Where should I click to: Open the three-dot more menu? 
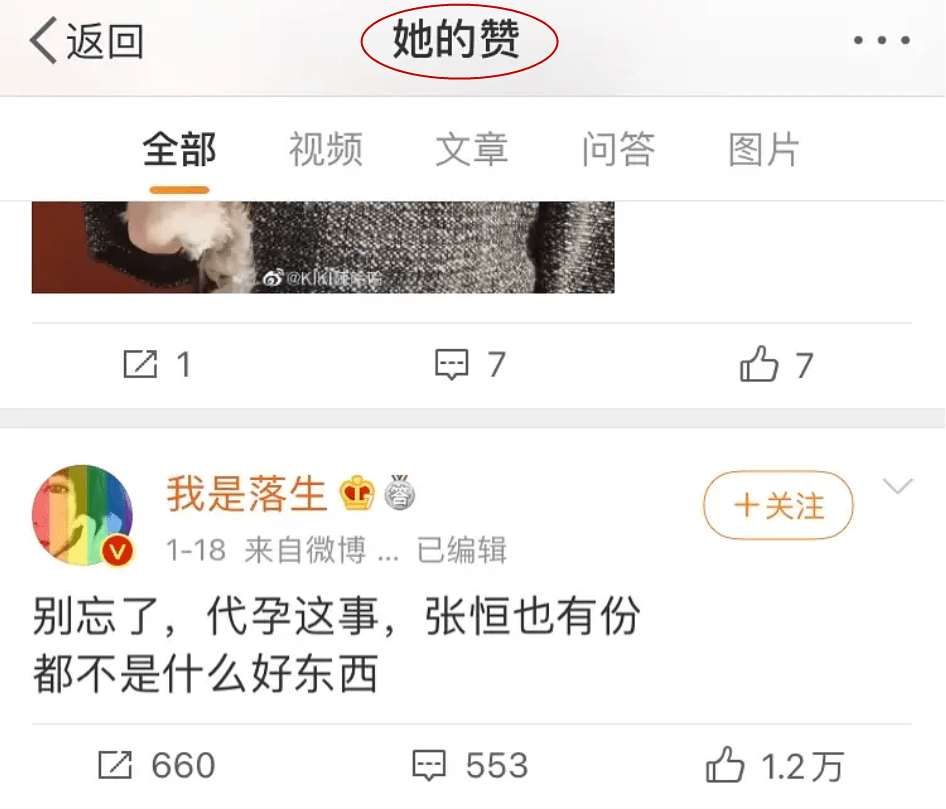point(881,40)
